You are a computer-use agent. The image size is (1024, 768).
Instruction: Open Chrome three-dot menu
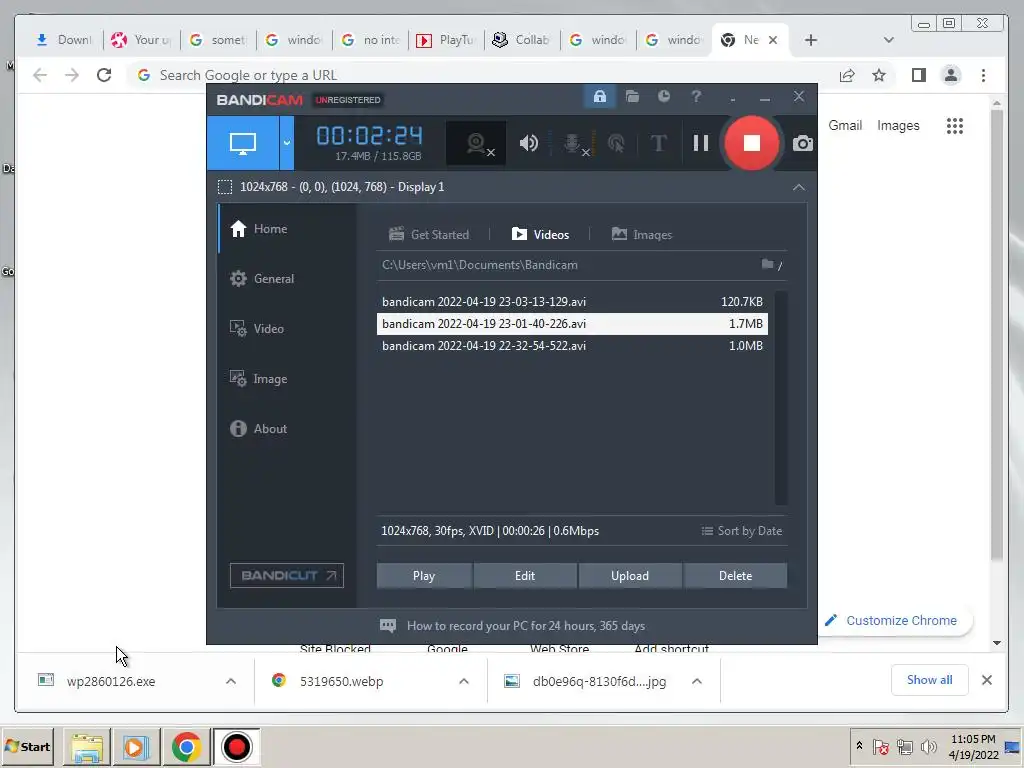[984, 75]
